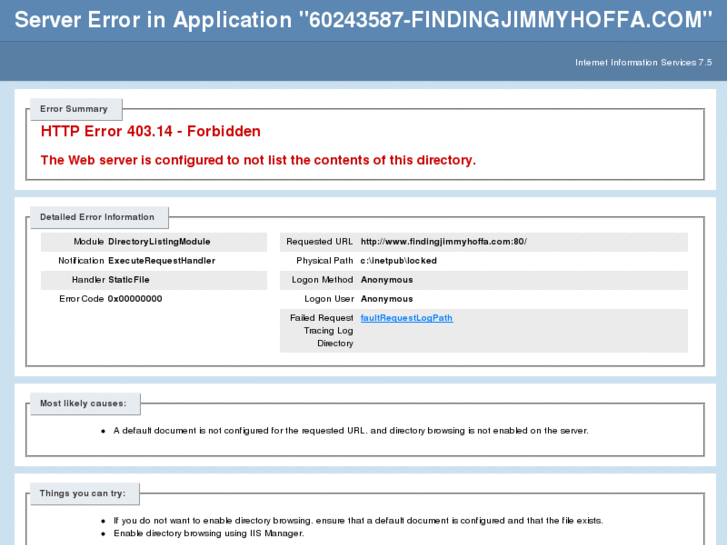Click the Logon Method Anonymous value

click(x=387, y=280)
